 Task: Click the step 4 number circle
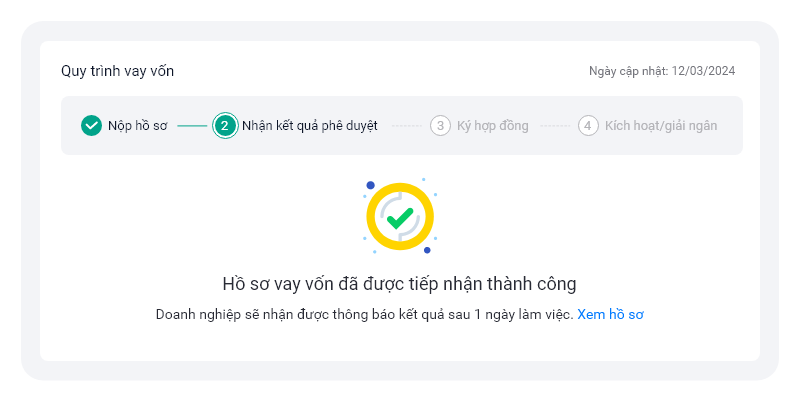click(588, 126)
